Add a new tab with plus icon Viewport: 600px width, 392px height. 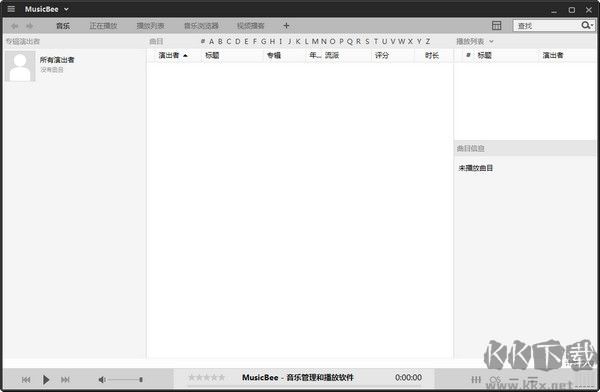point(286,26)
